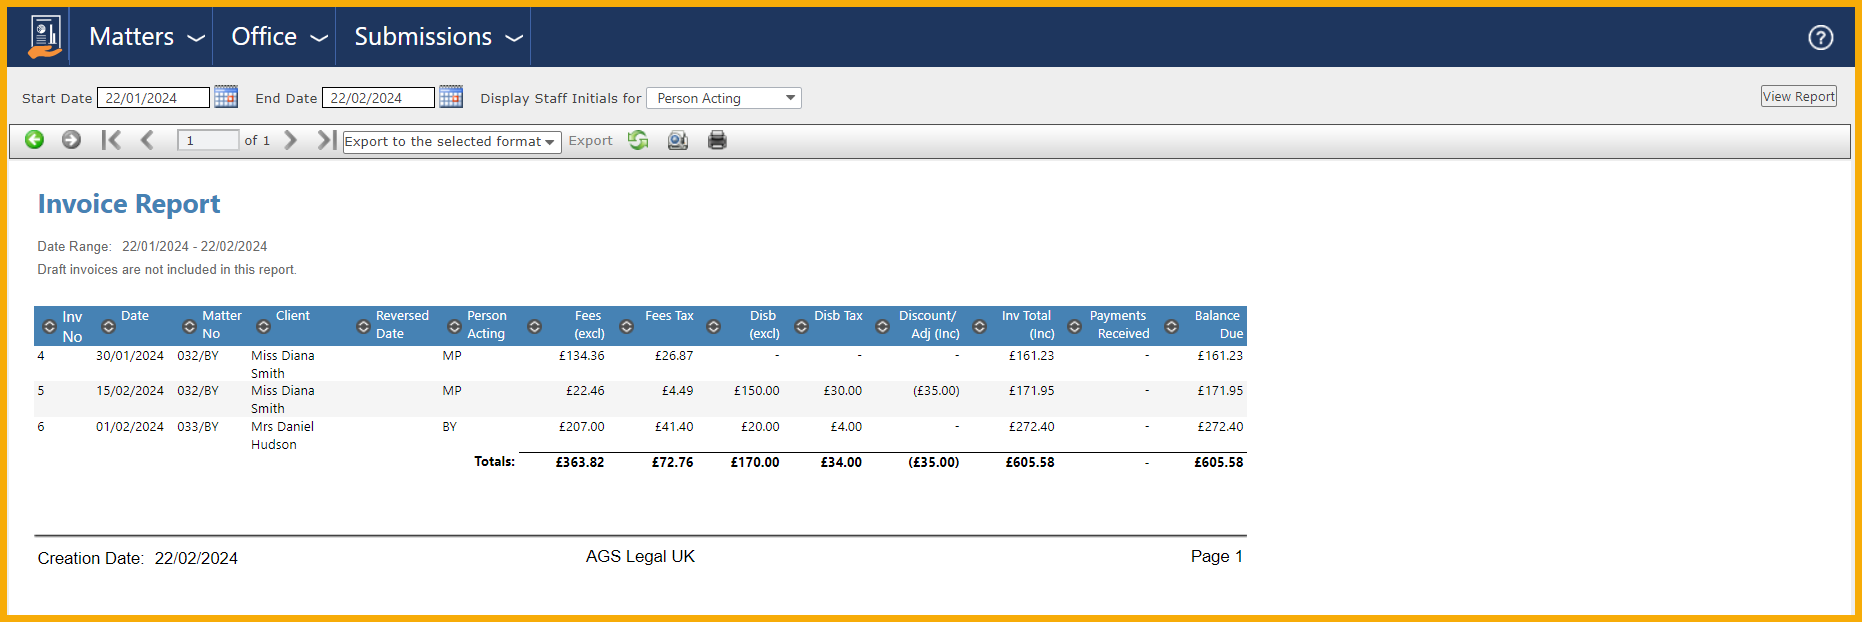Toggle sort on the Date column
The image size is (1862, 622).
point(109,326)
